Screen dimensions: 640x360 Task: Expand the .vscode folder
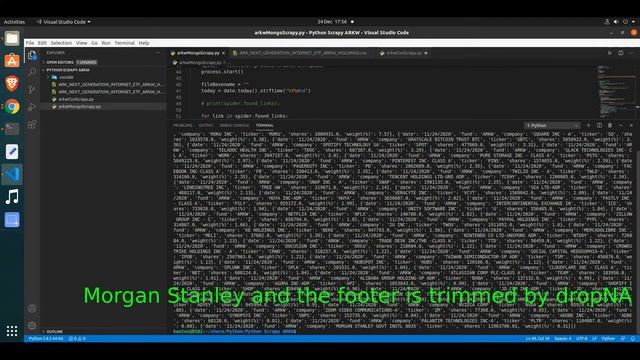click(x=66, y=77)
